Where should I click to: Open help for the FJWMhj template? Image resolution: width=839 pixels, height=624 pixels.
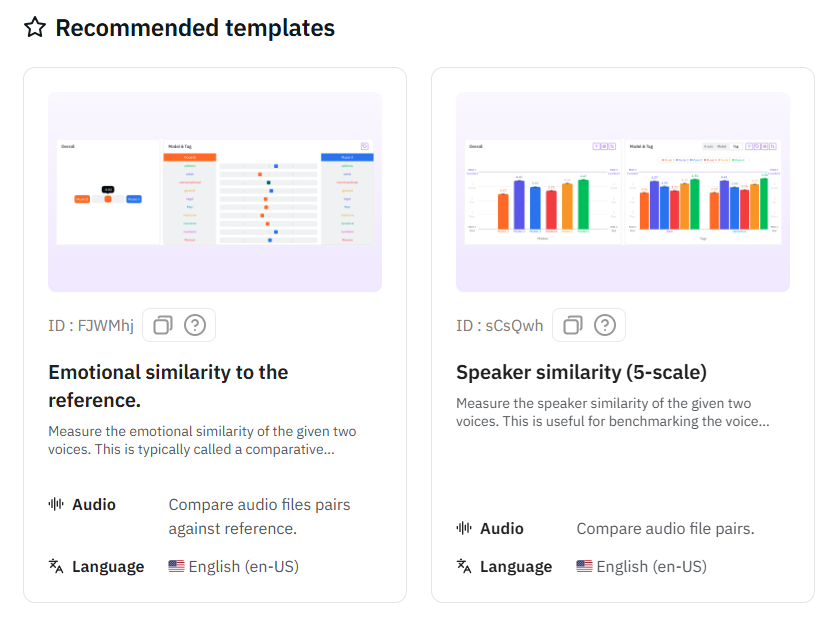tap(195, 325)
